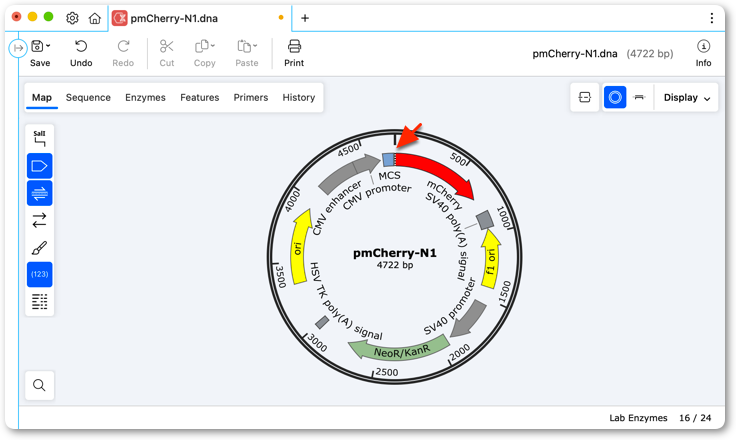Select the gray SV40 poly(A) signal box
This screenshot has width=736, height=440.
(485, 220)
